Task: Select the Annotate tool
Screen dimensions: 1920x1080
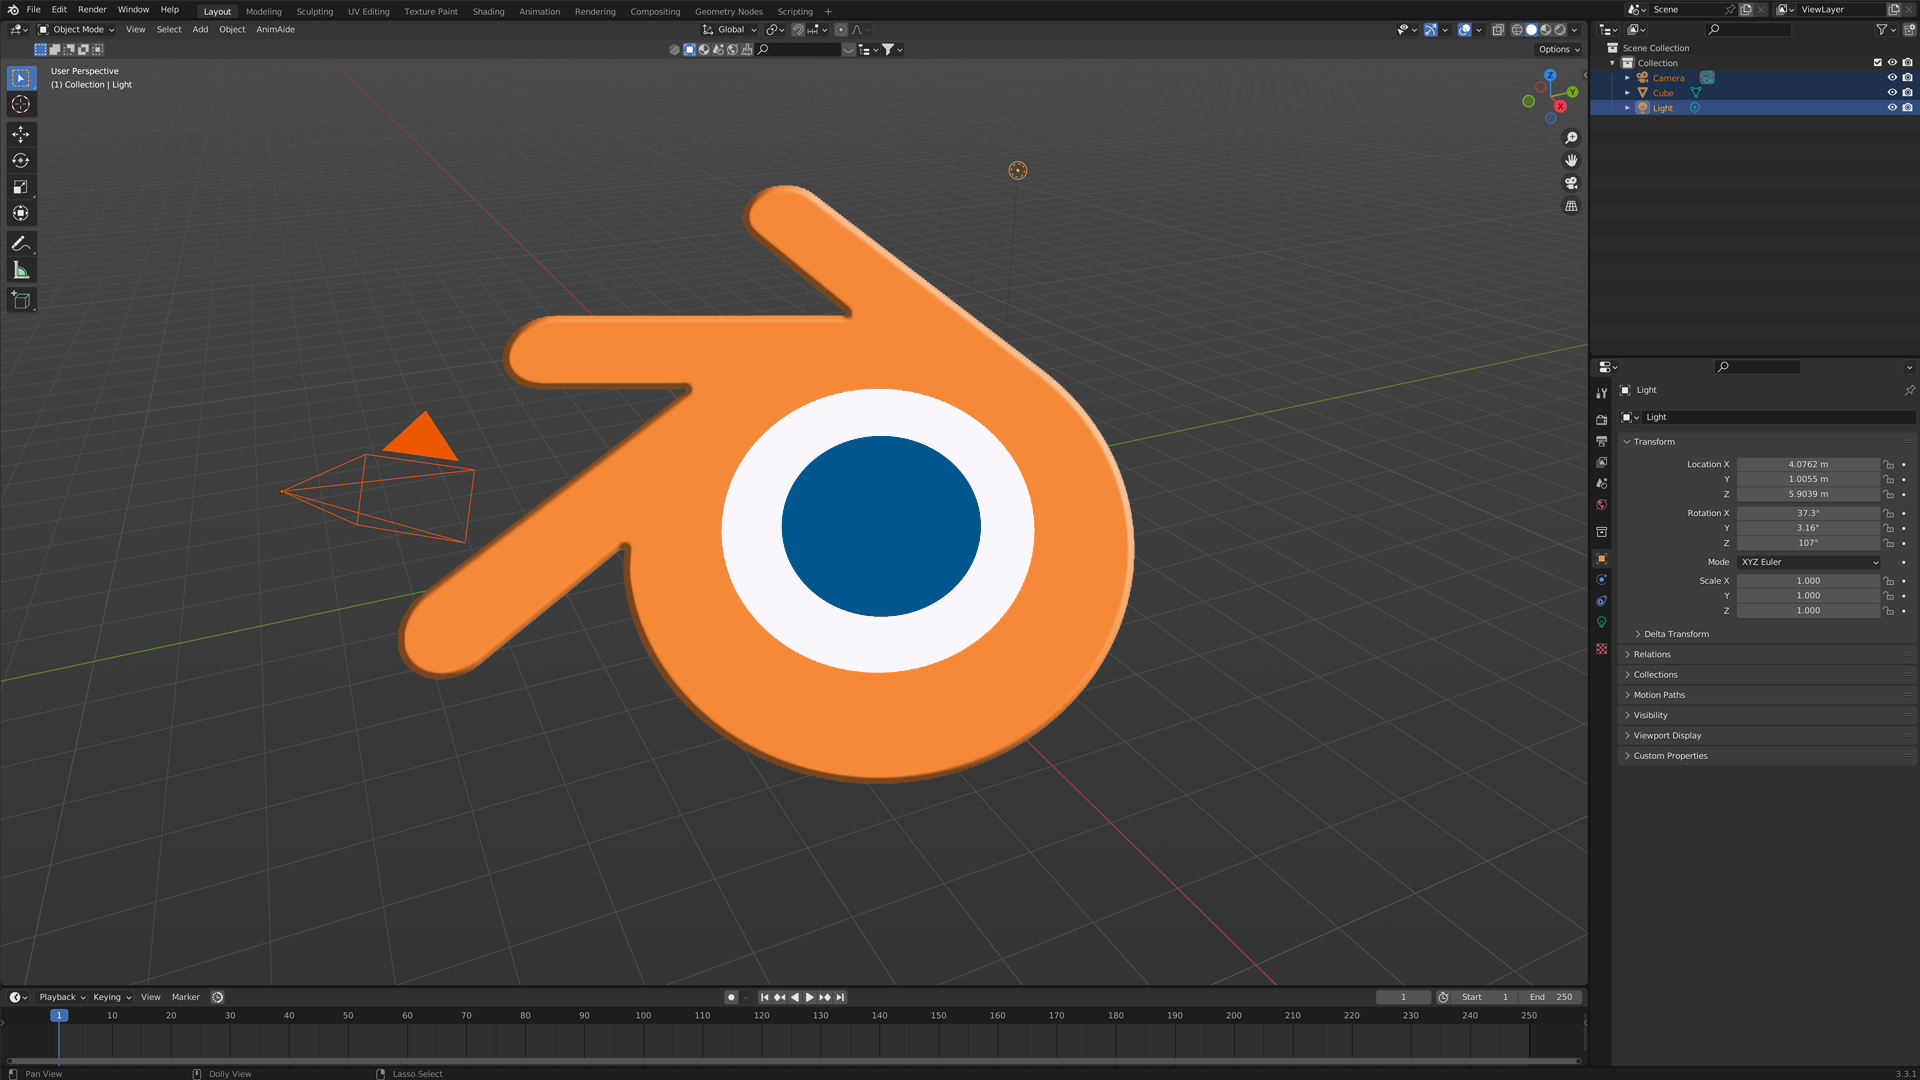Action: click(x=20, y=244)
